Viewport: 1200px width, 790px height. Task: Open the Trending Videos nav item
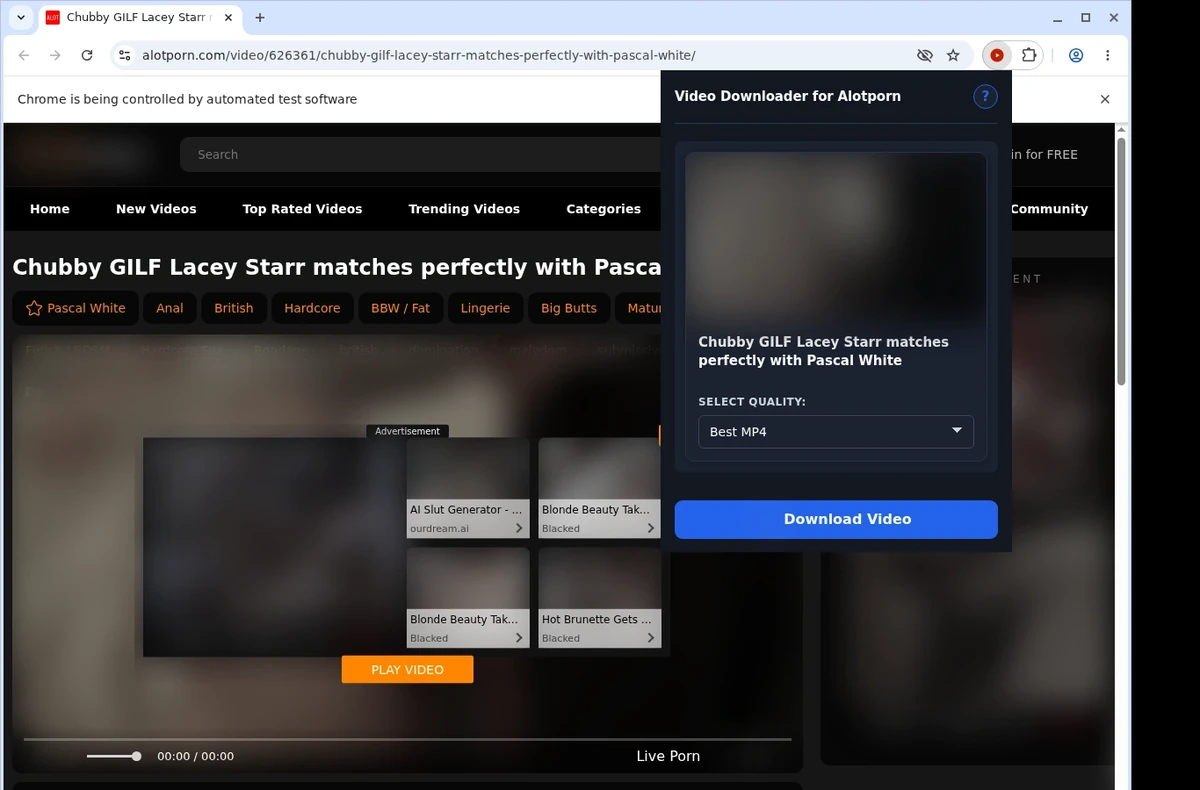[x=464, y=209]
